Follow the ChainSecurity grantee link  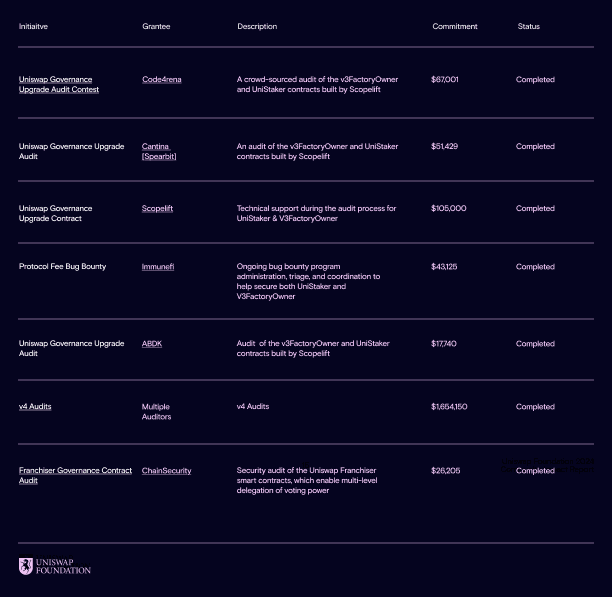(166, 470)
